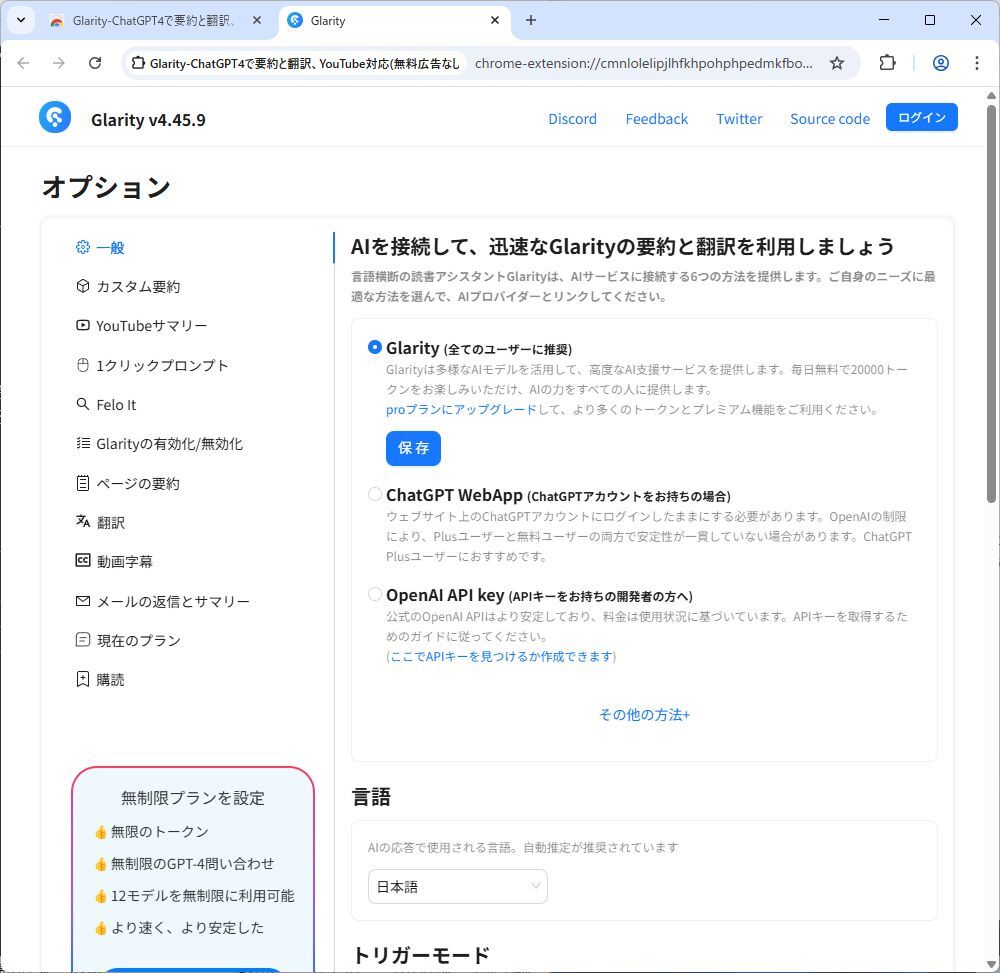The height and width of the screenshot is (973, 1000).
Task: Click the Glarity logo icon in page header
Action: click(55, 117)
